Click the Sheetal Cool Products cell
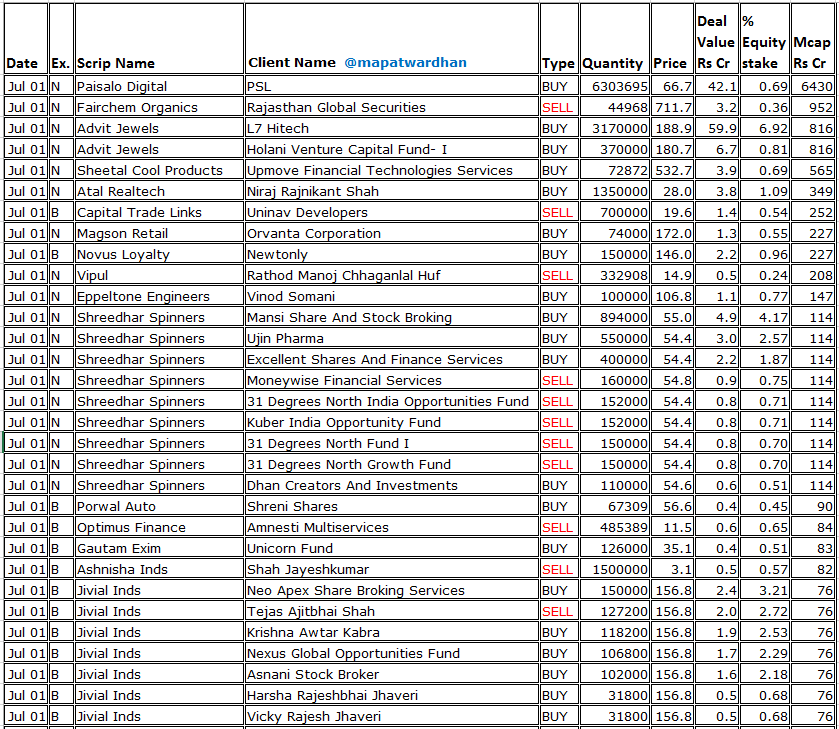839x729 pixels. 159,170
